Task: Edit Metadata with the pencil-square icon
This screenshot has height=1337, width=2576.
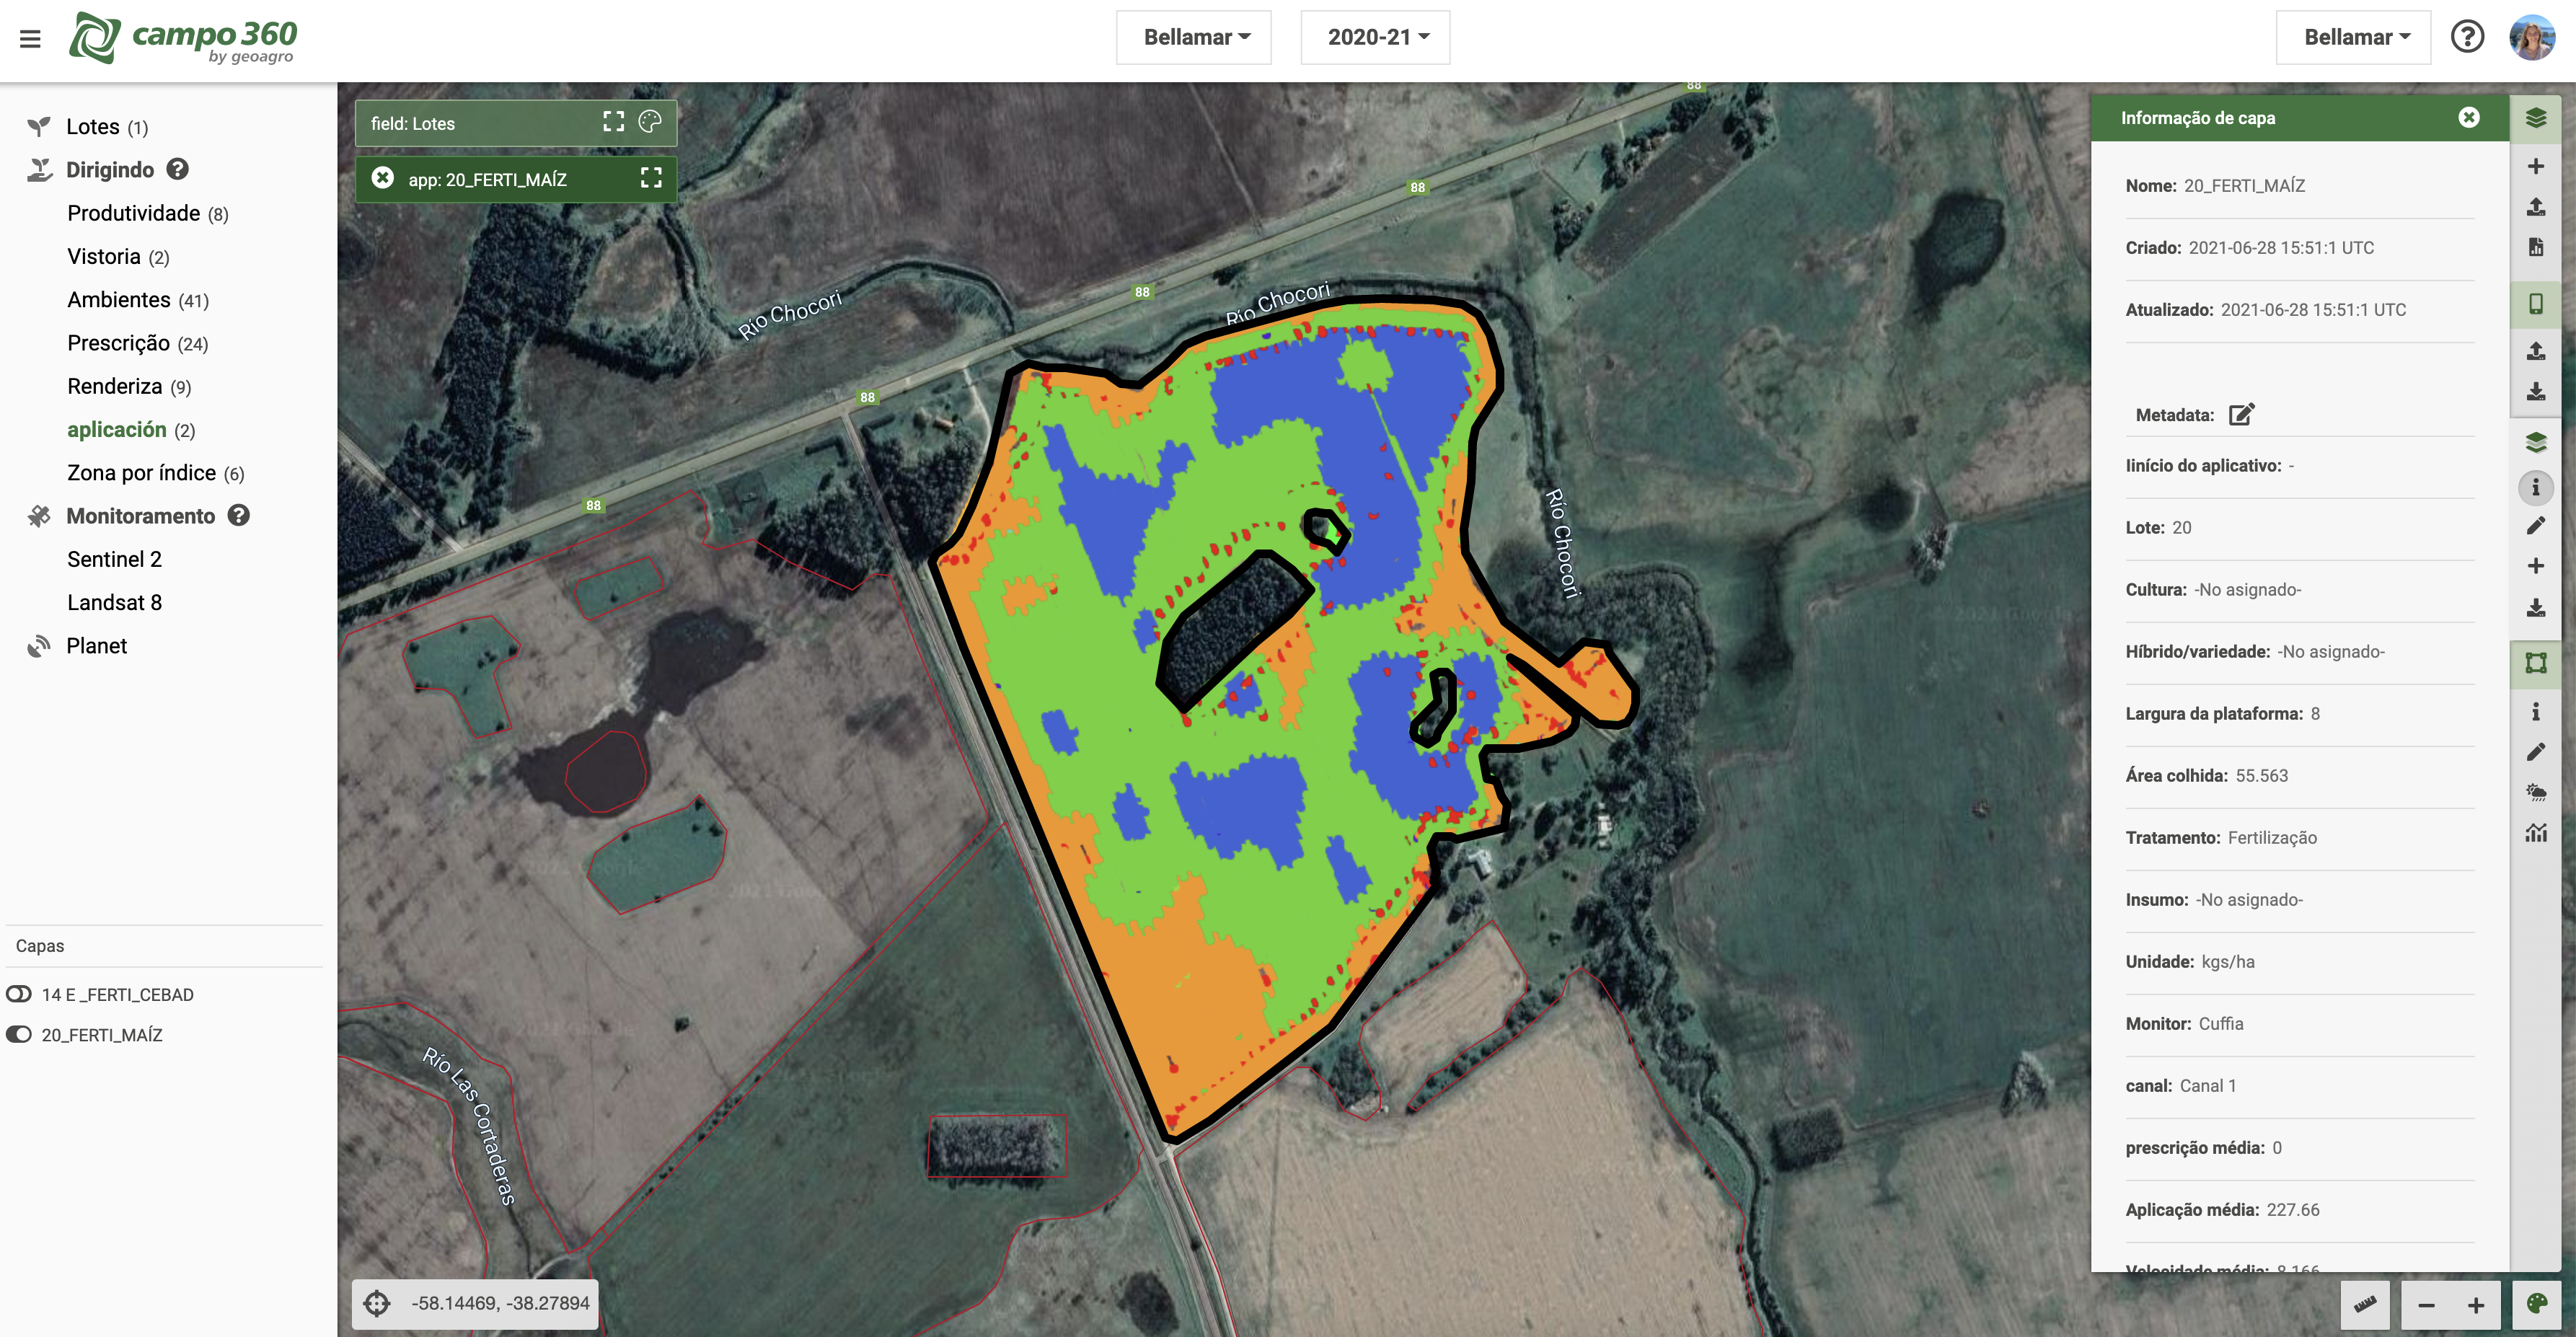Action: (2242, 414)
